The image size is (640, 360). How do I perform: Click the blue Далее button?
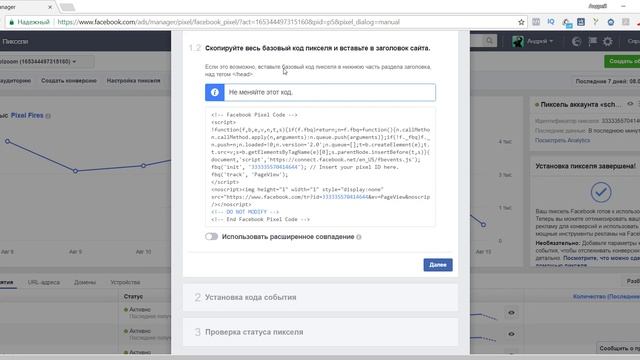coord(438,265)
